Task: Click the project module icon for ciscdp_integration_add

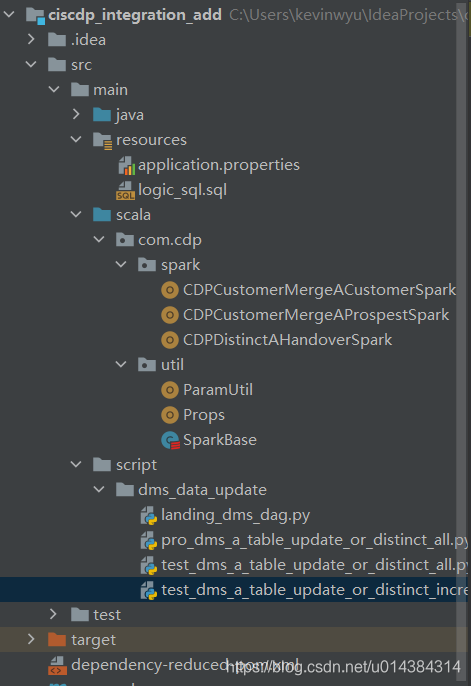Action: coord(35,16)
